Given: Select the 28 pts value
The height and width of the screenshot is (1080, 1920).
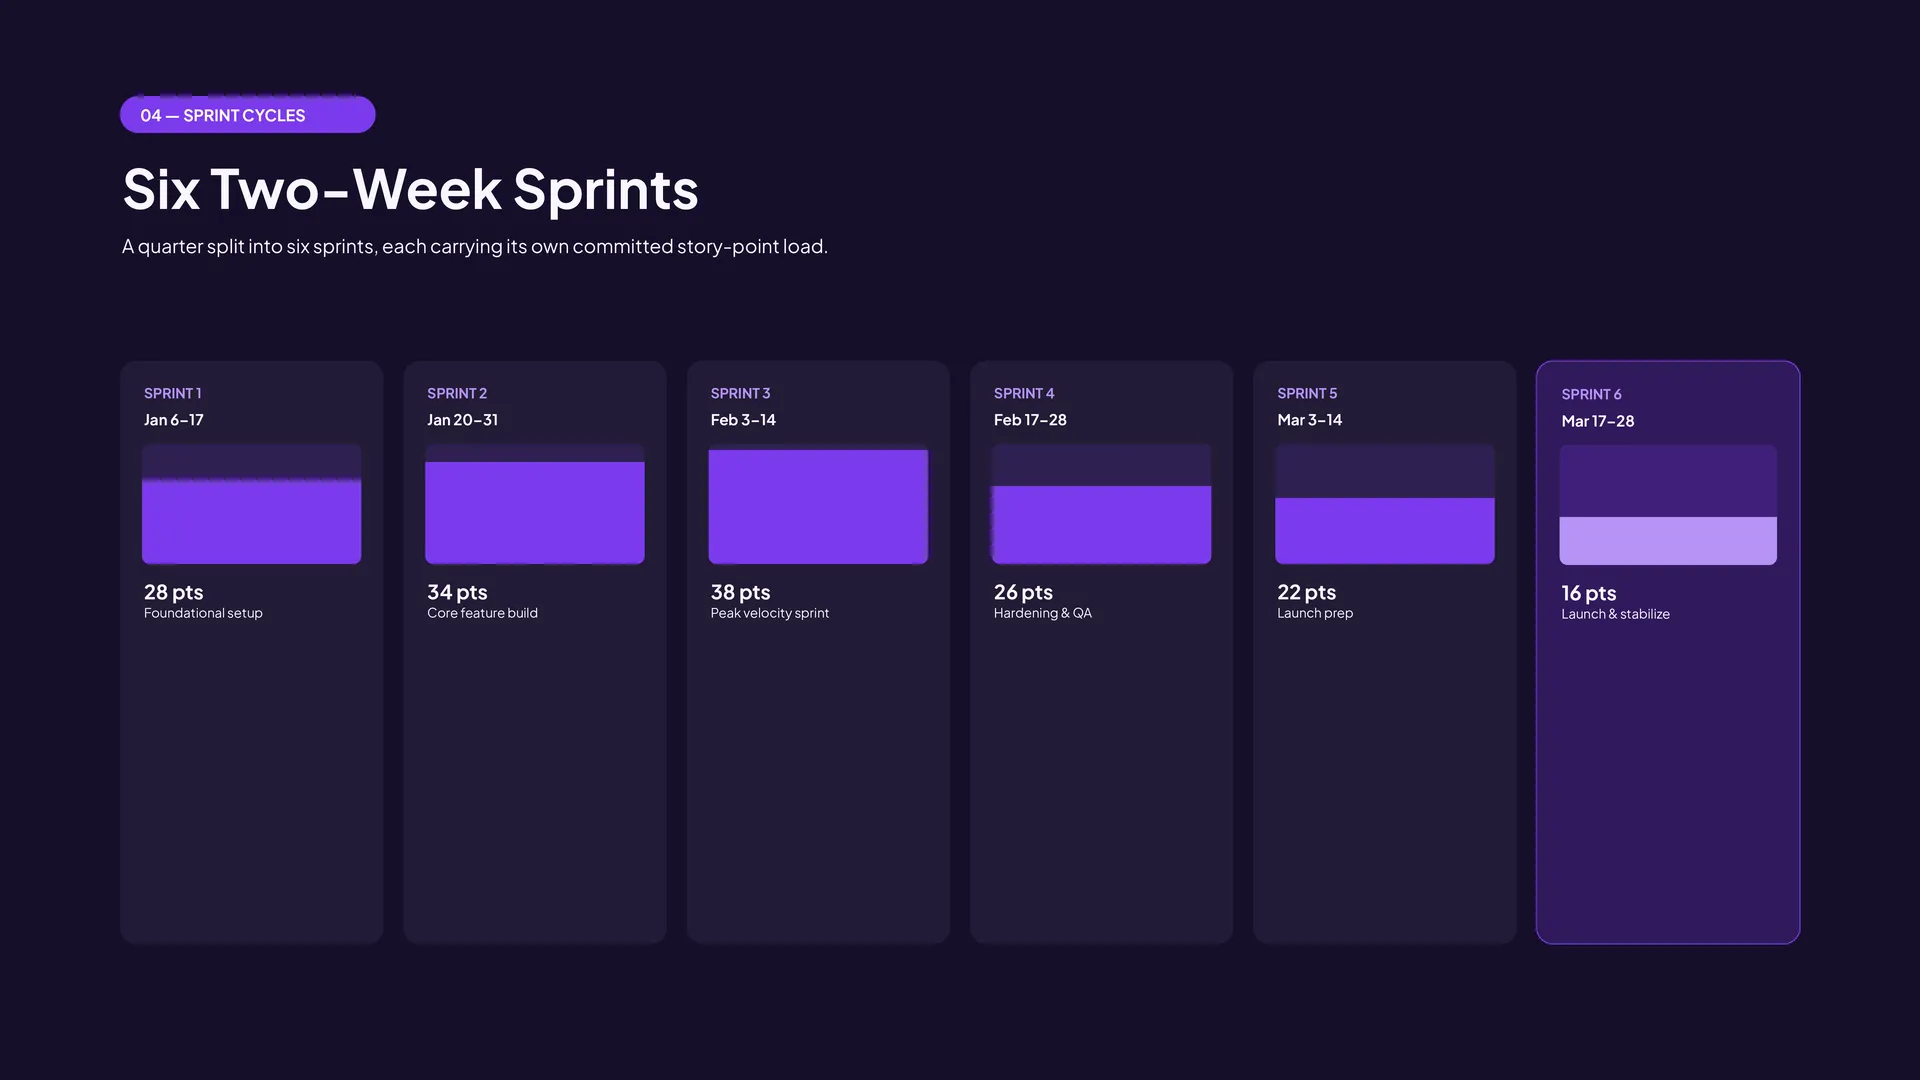Looking at the screenshot, I should [x=173, y=592].
